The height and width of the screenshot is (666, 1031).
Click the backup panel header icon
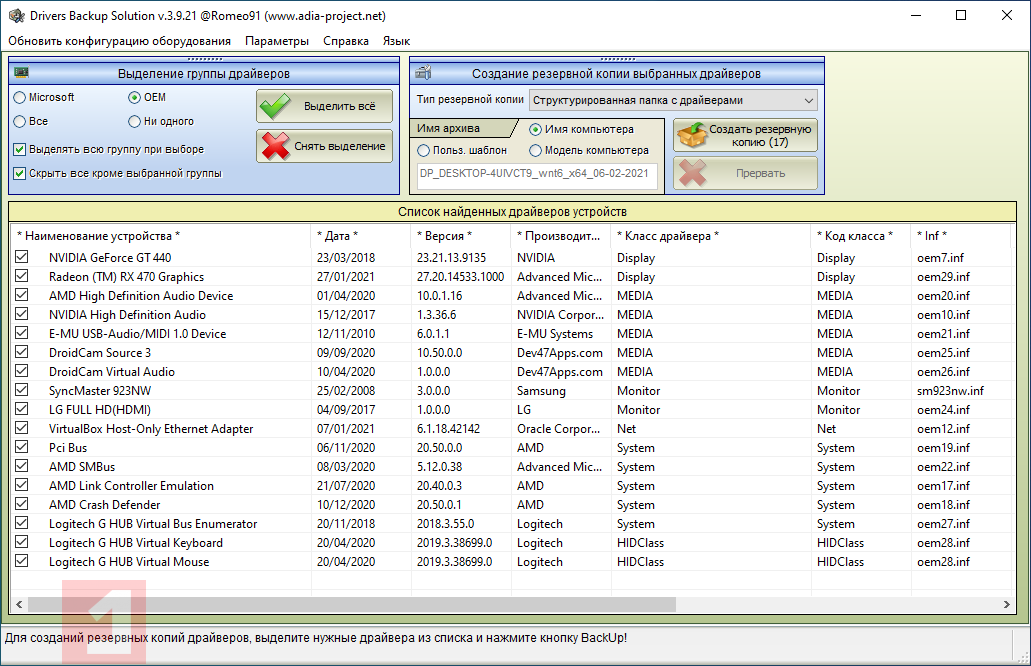click(423, 73)
